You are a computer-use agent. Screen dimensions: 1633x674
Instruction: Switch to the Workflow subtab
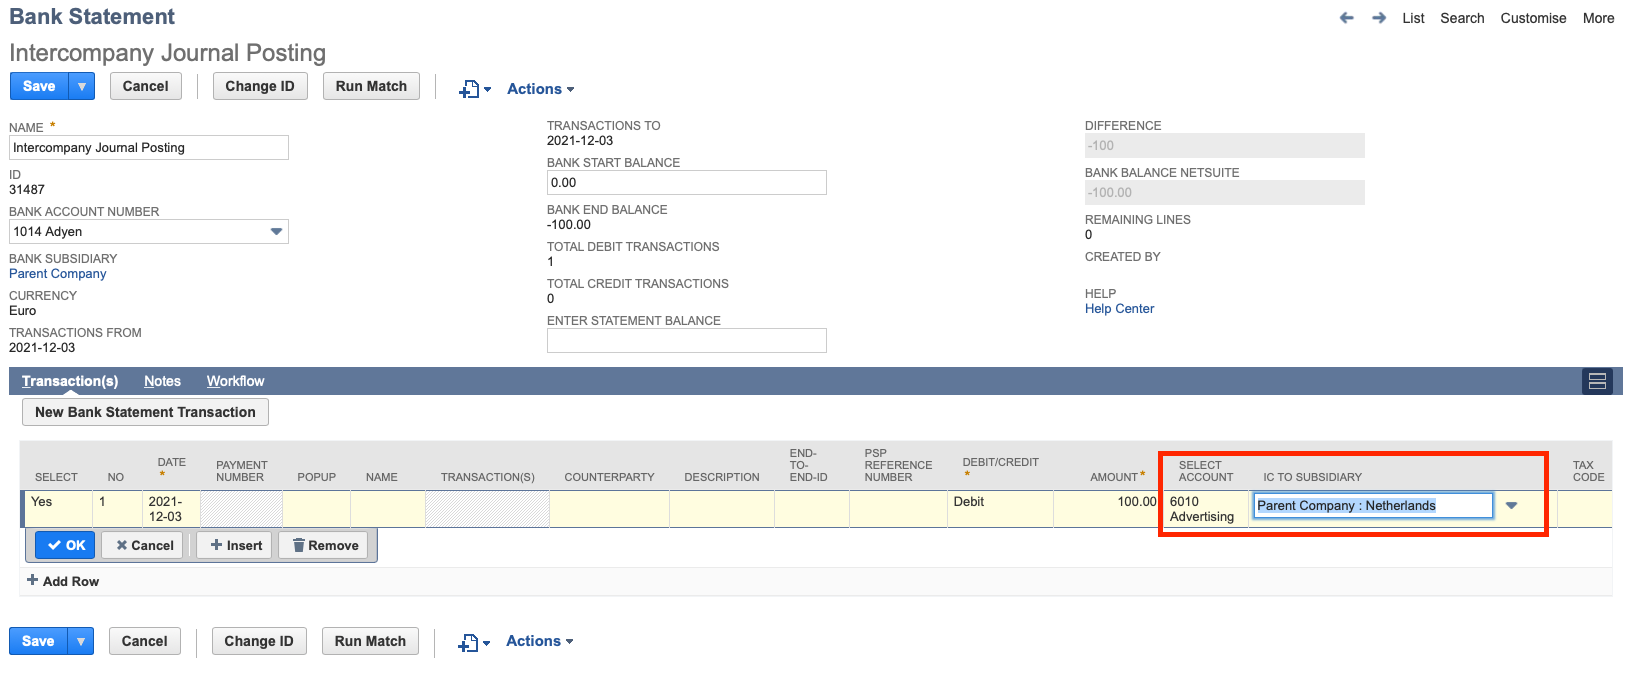pyautogui.click(x=235, y=381)
